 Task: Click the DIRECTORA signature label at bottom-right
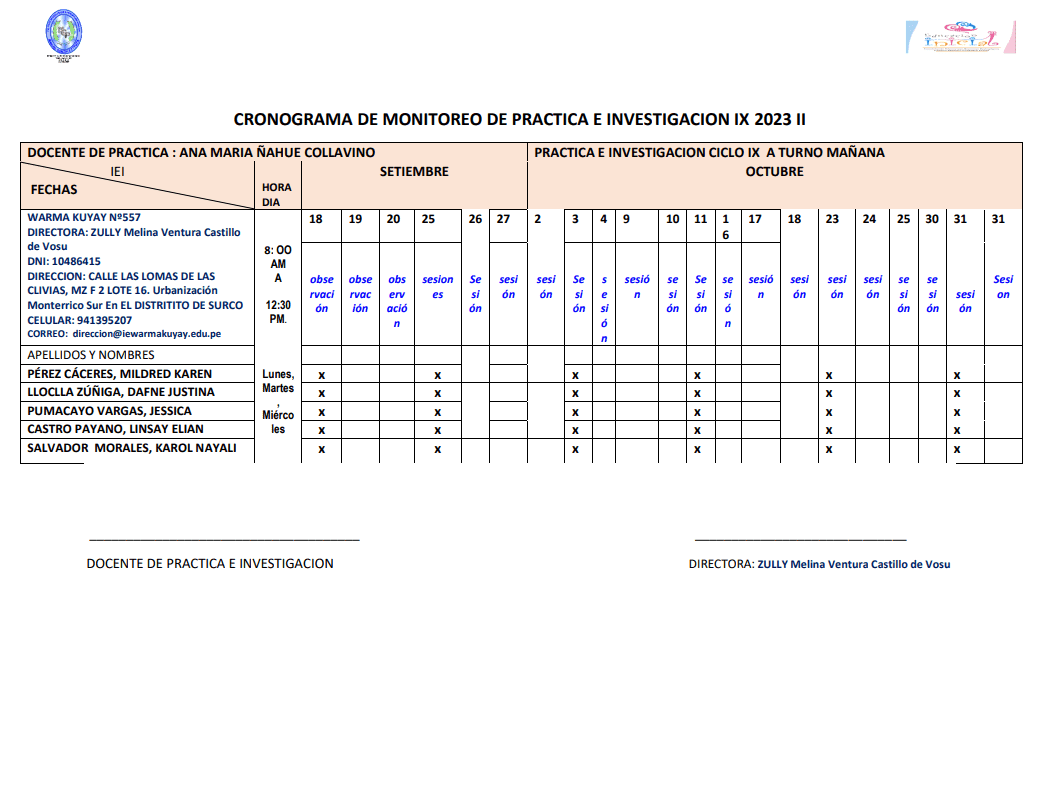point(819,564)
